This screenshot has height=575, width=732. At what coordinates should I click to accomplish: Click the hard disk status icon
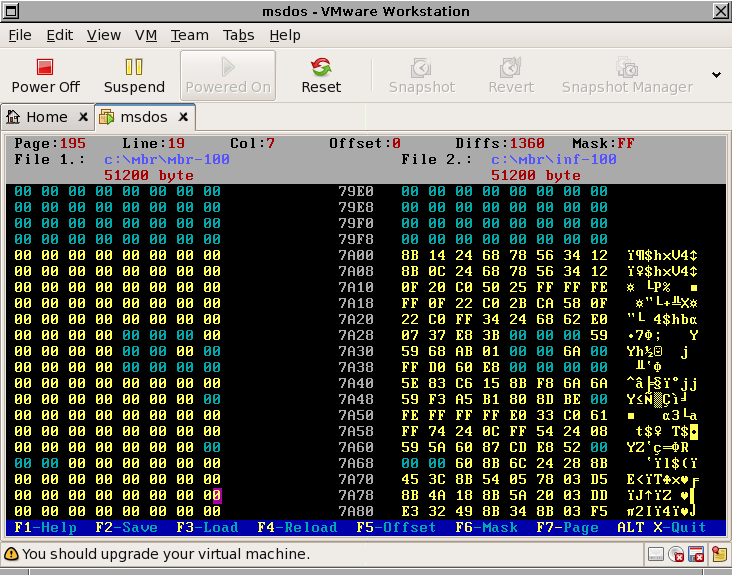(656, 554)
